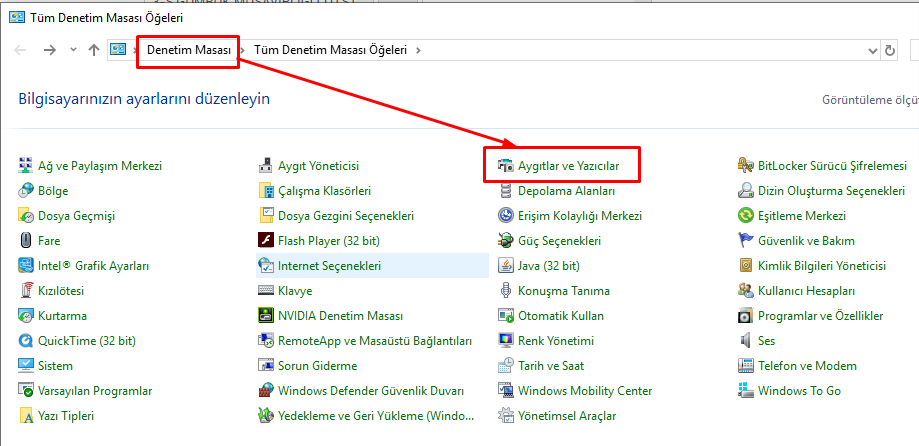Click the Flash Player icon
Viewport: 919px width, 446px height.
point(266,241)
